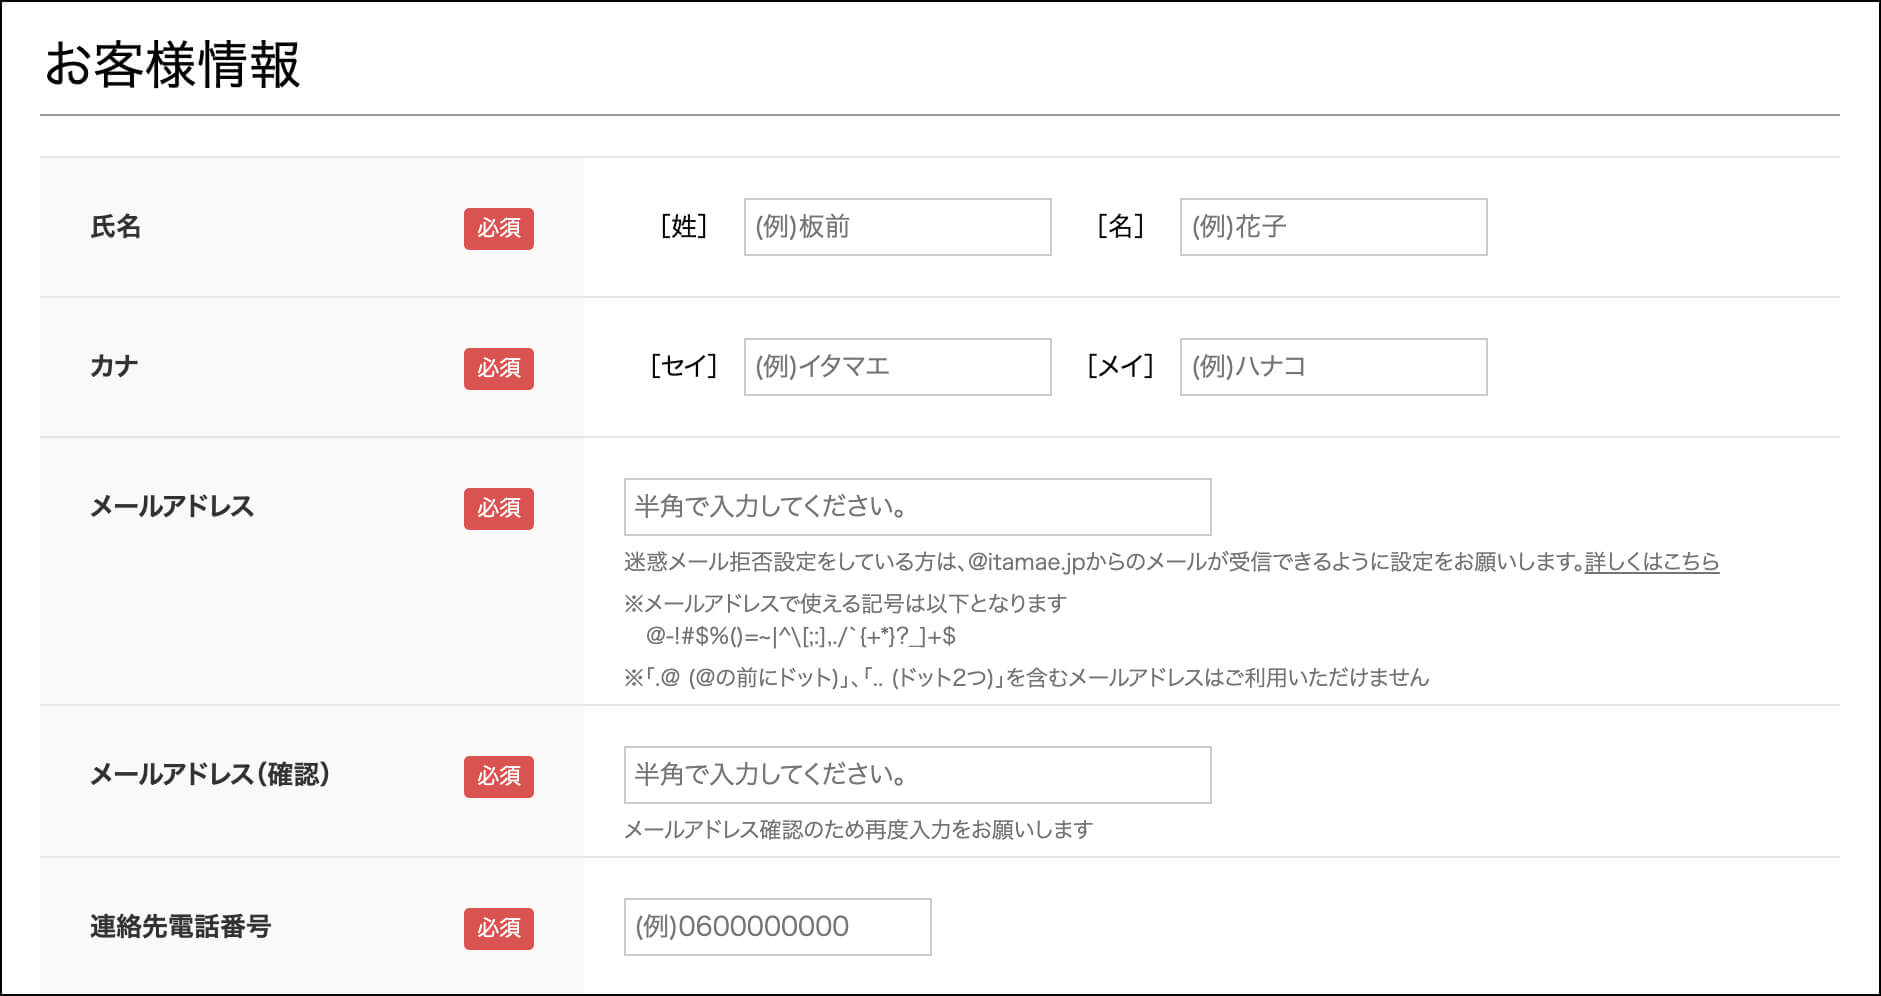Click the [メイ] field label
The image size is (1881, 996).
(1120, 366)
